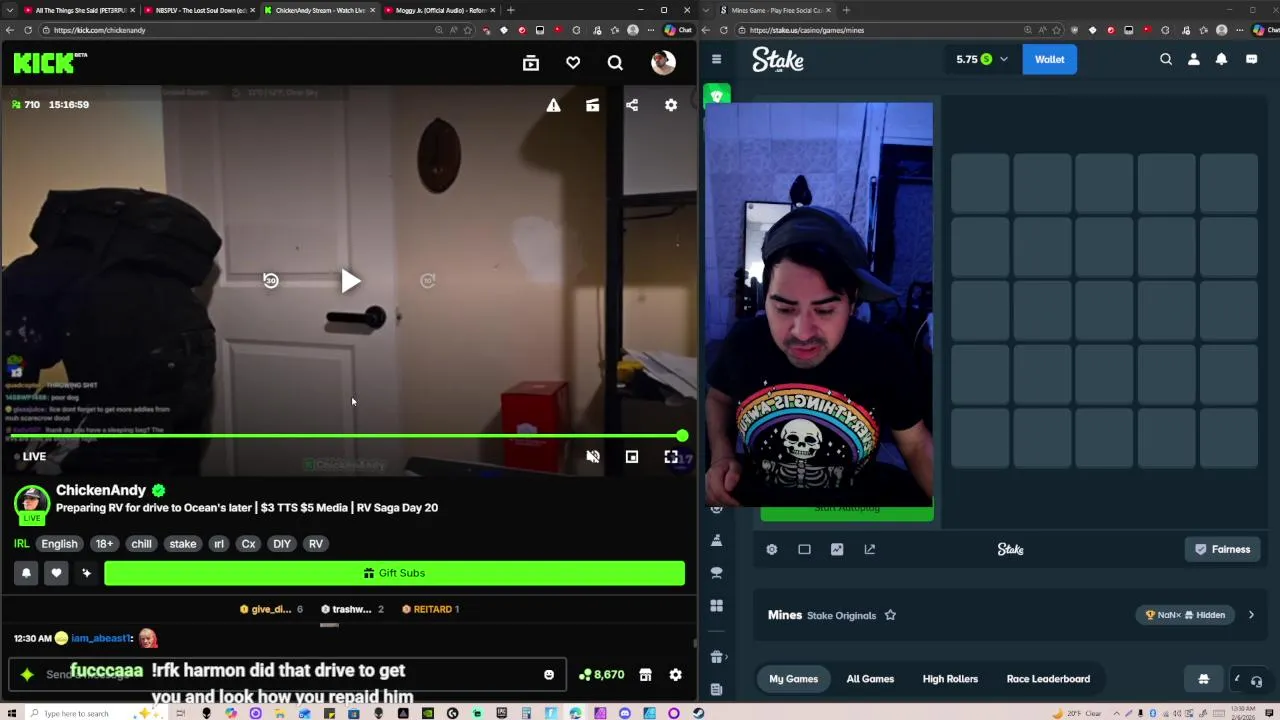1280x720 pixels.
Task: Click the sparkle subscribe icon beside heart
Action: coord(86,573)
